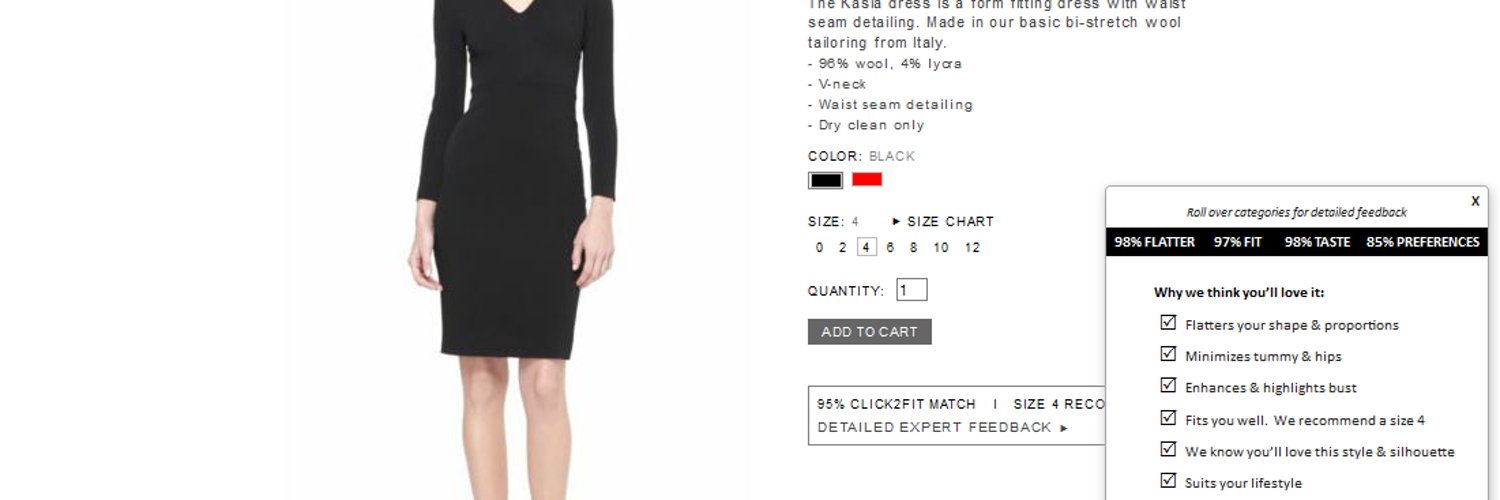1500x500 pixels.
Task: Select size 10
Action: coord(941,248)
